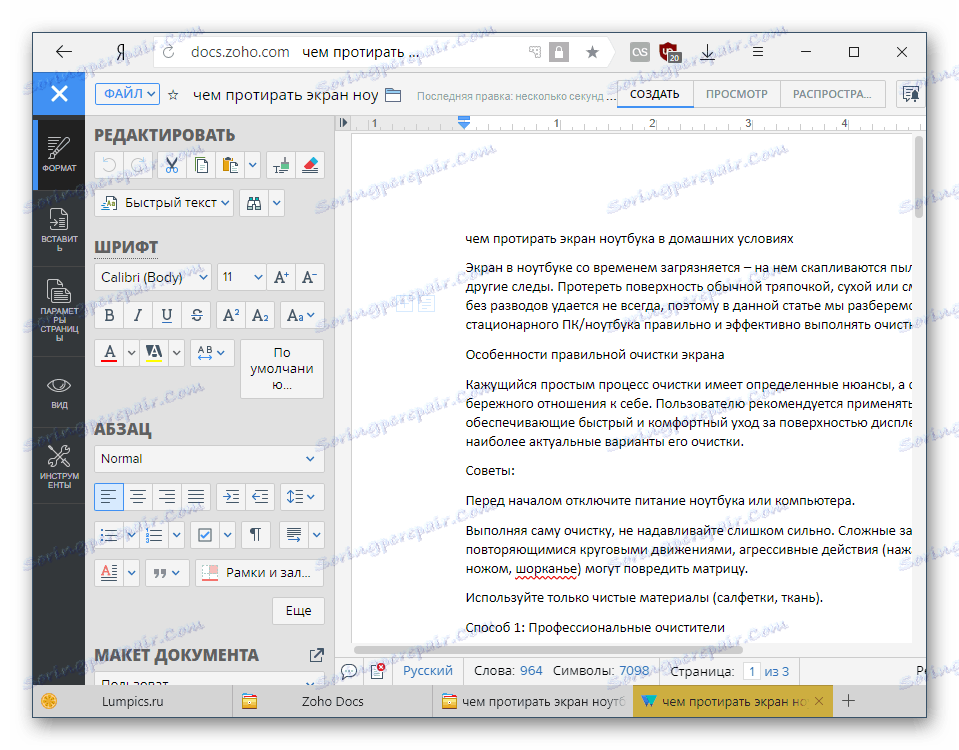Click the Redo arrow icon
Screen dimensions: 959x750
pos(138,165)
